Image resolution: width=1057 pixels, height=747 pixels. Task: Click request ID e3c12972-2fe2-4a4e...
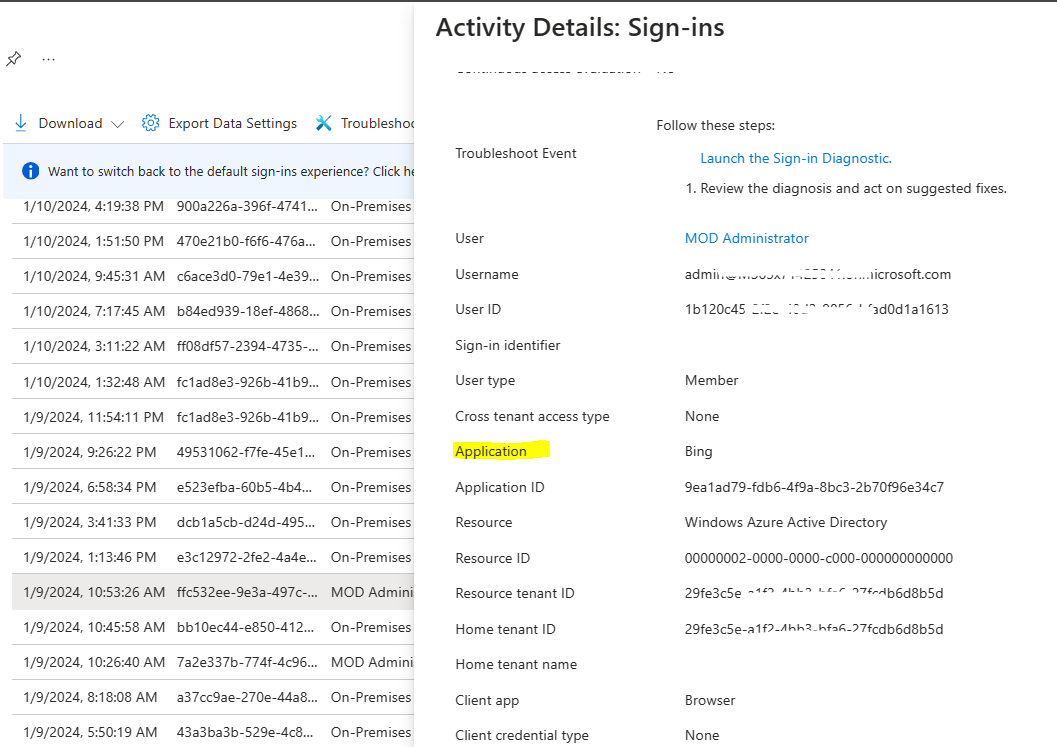point(247,558)
